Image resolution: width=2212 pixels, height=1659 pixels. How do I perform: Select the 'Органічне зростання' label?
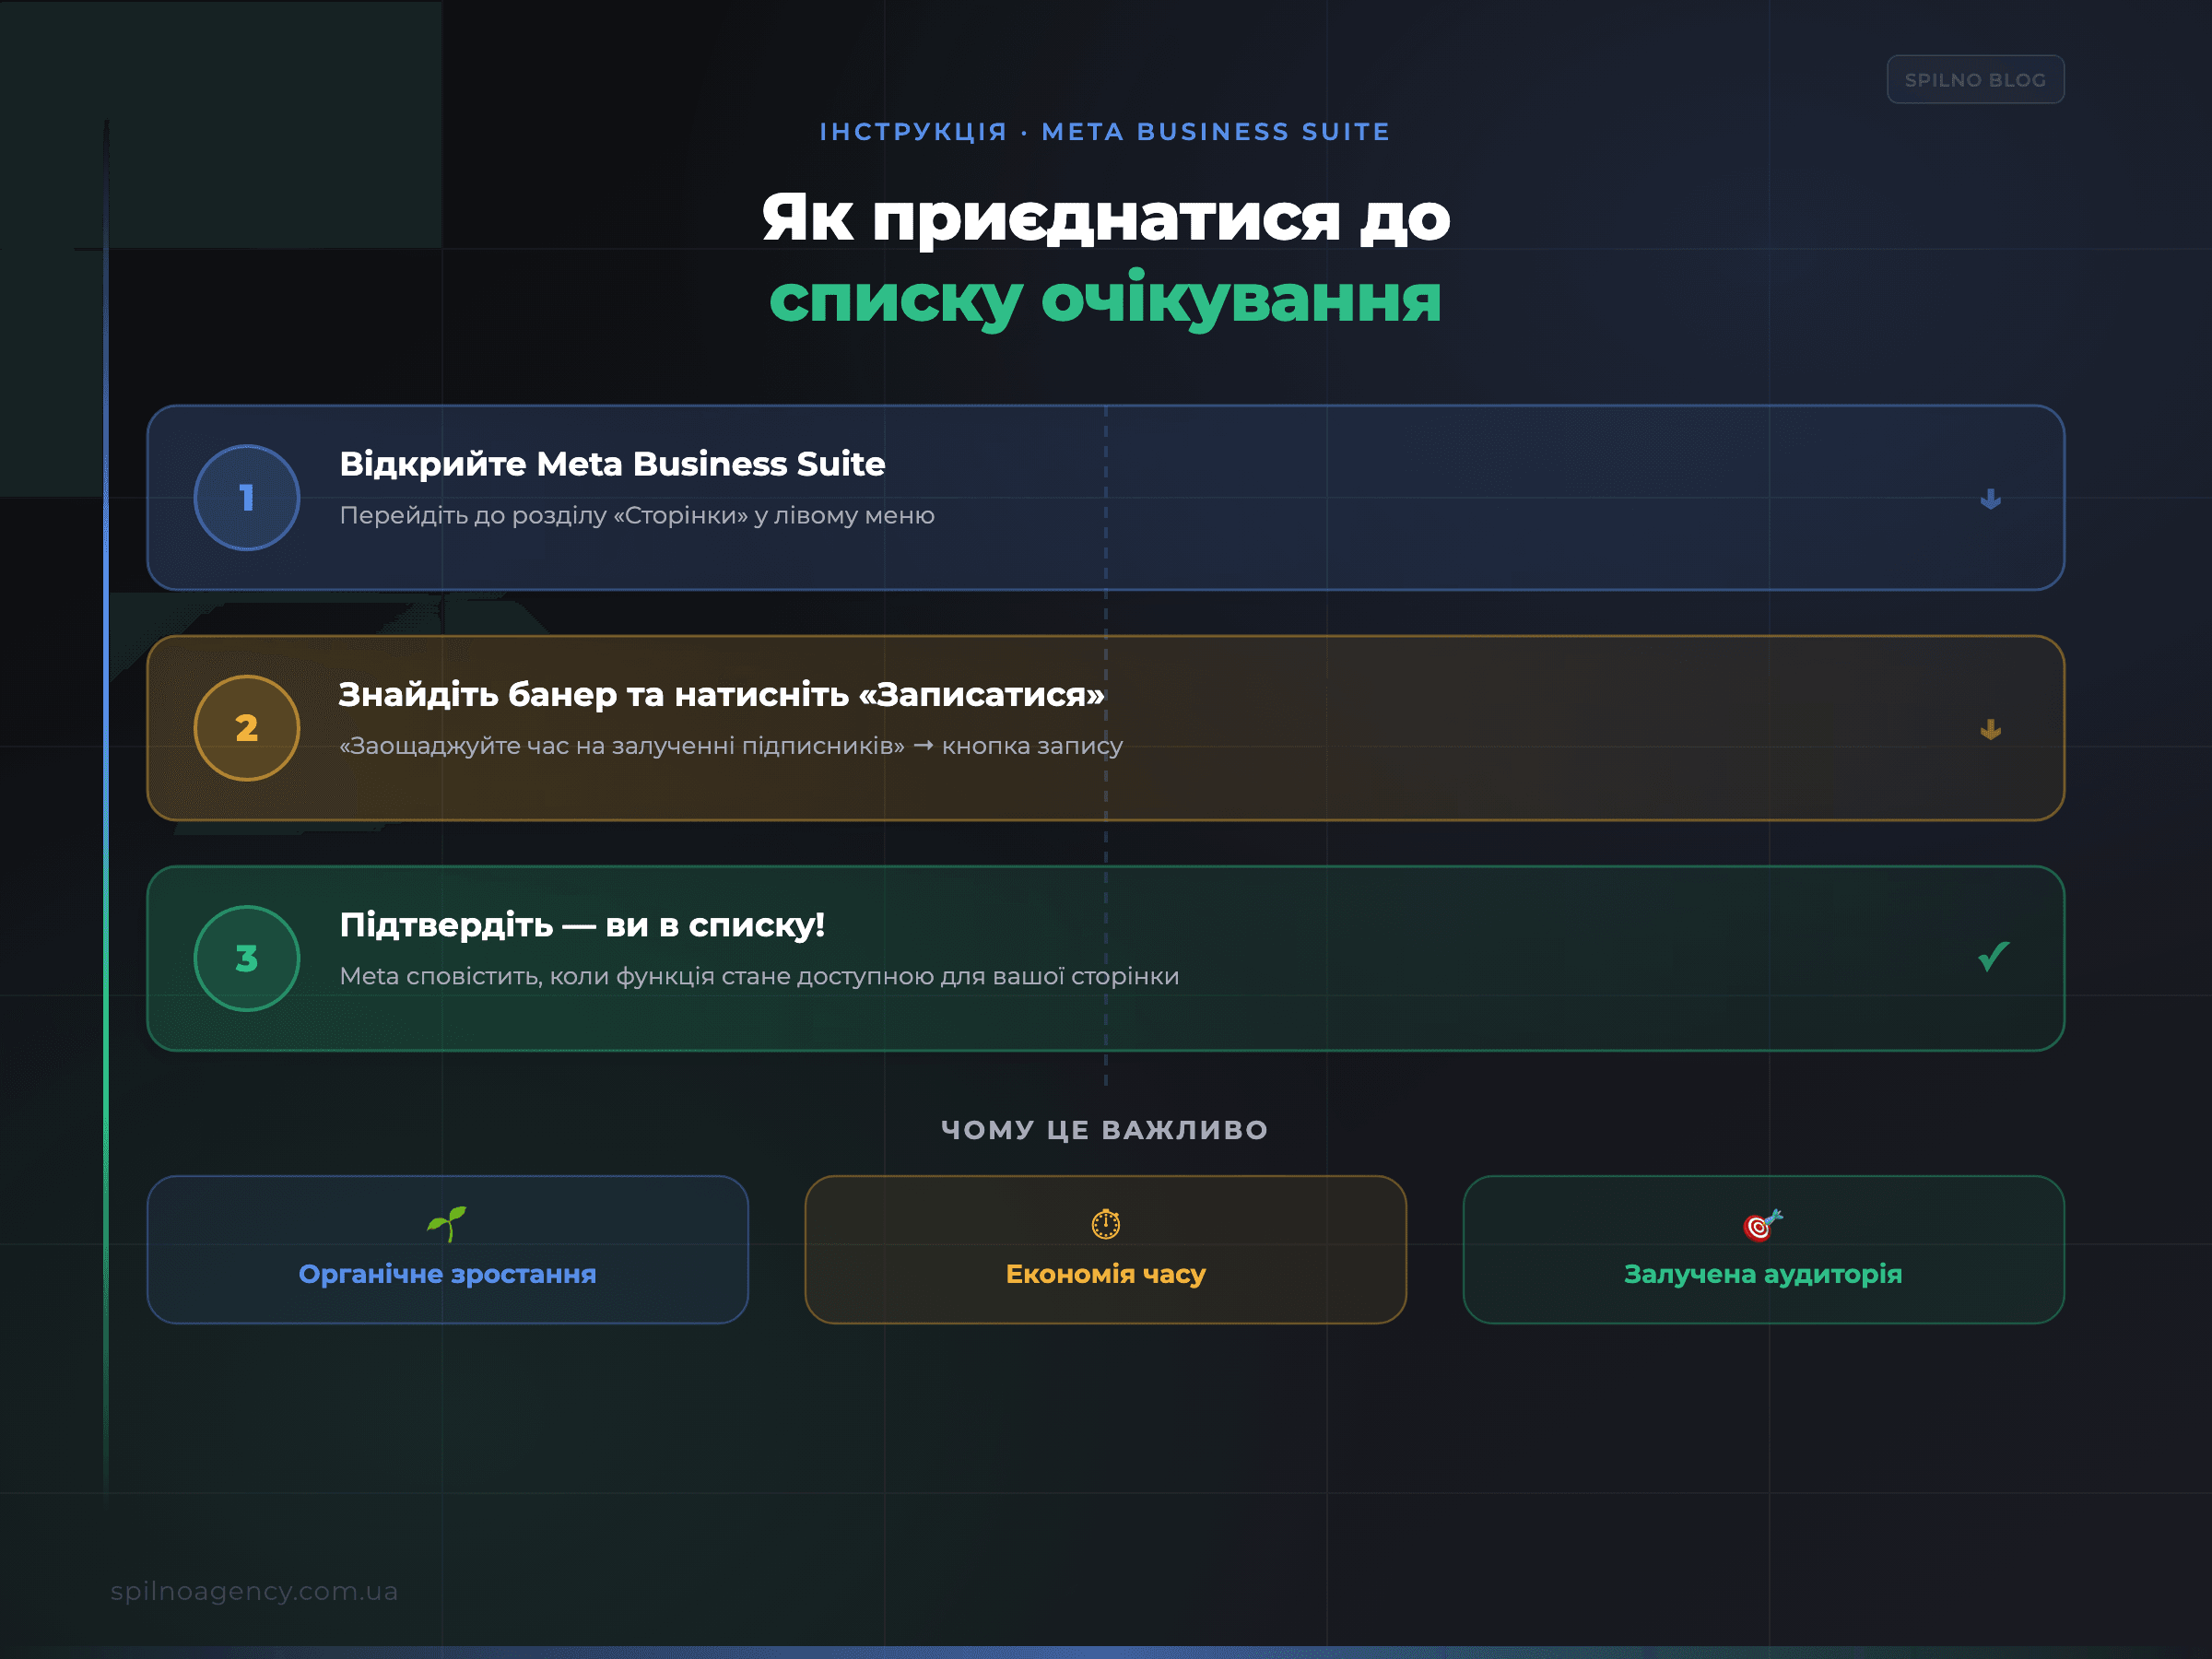(x=447, y=1274)
